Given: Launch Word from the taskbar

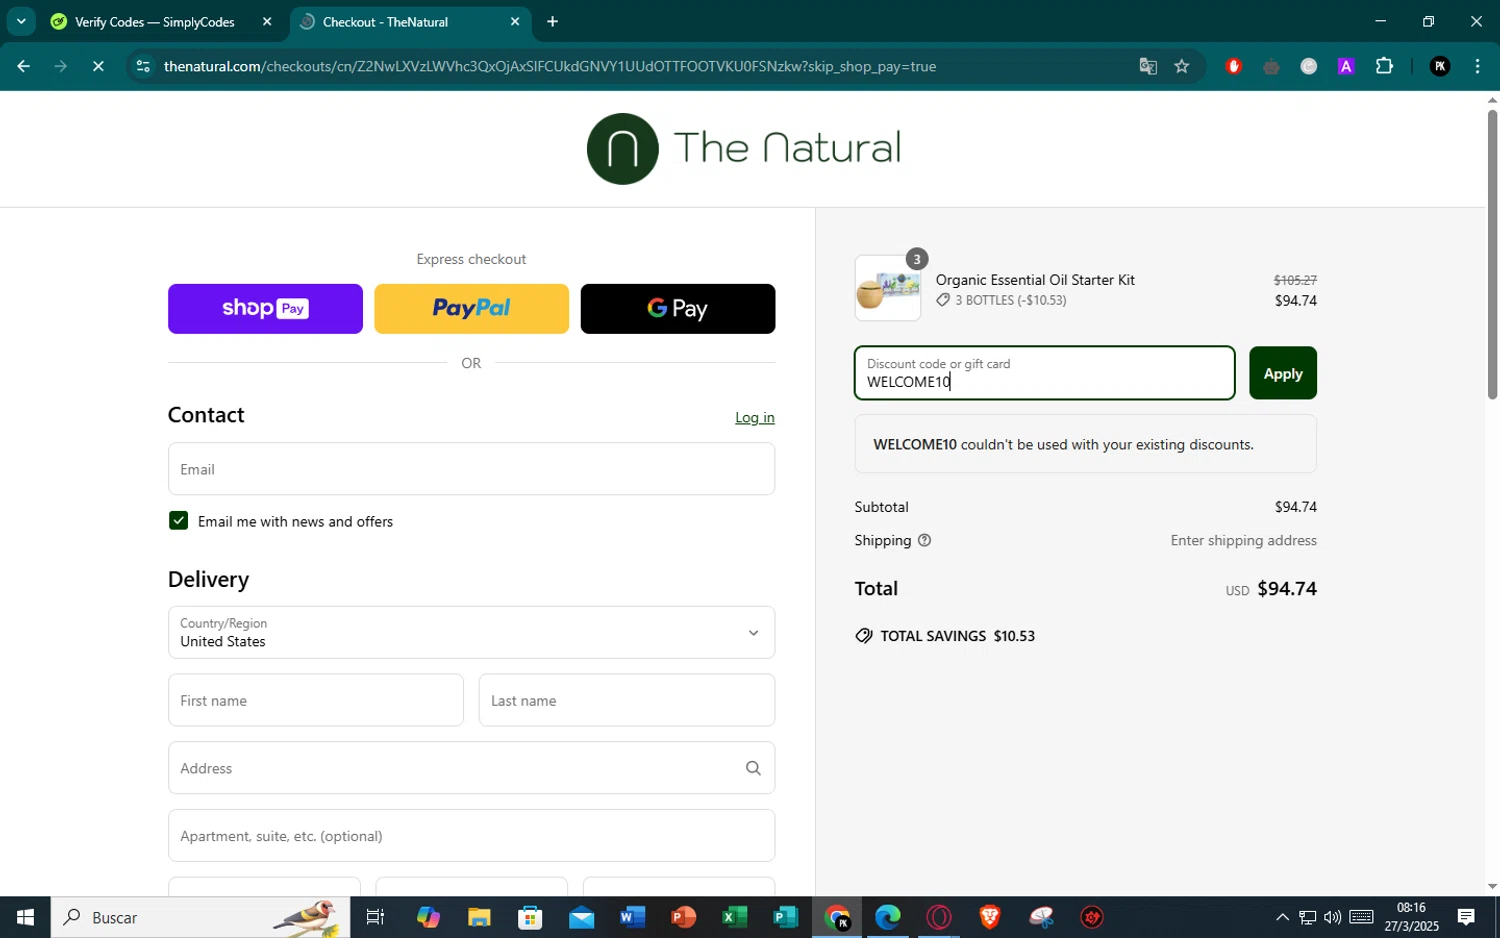Looking at the screenshot, I should [632, 917].
